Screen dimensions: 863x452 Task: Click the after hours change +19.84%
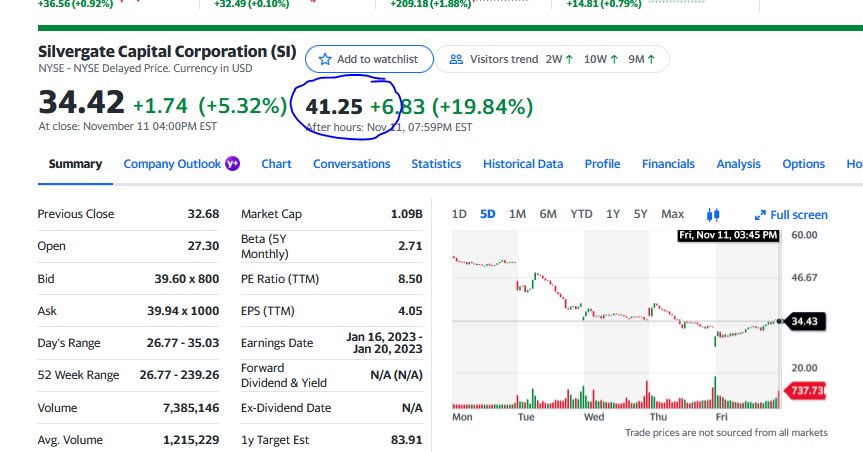click(x=483, y=107)
